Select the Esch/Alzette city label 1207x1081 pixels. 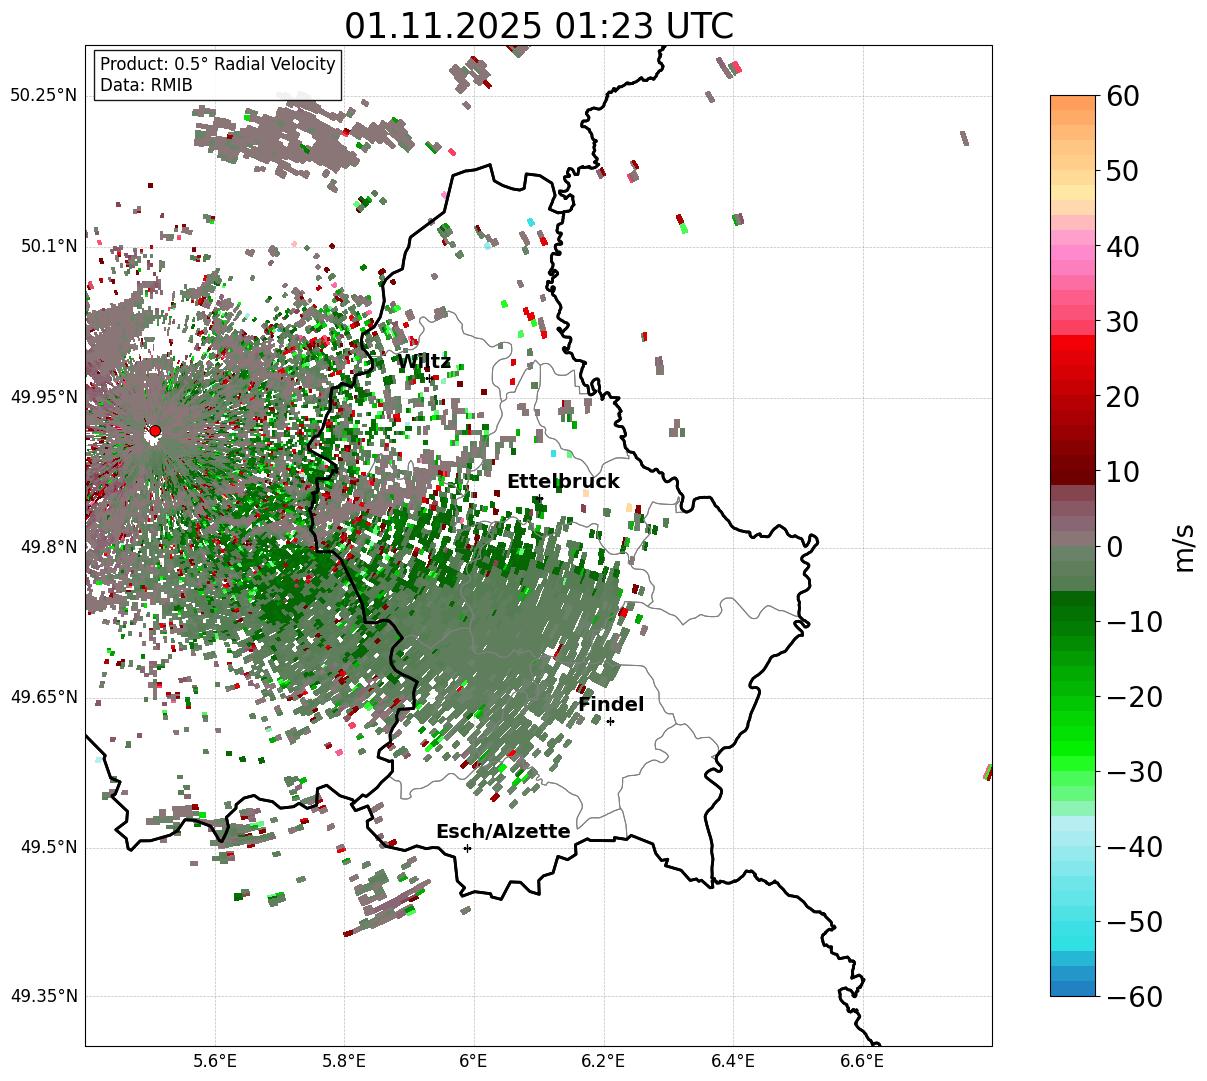tap(503, 832)
